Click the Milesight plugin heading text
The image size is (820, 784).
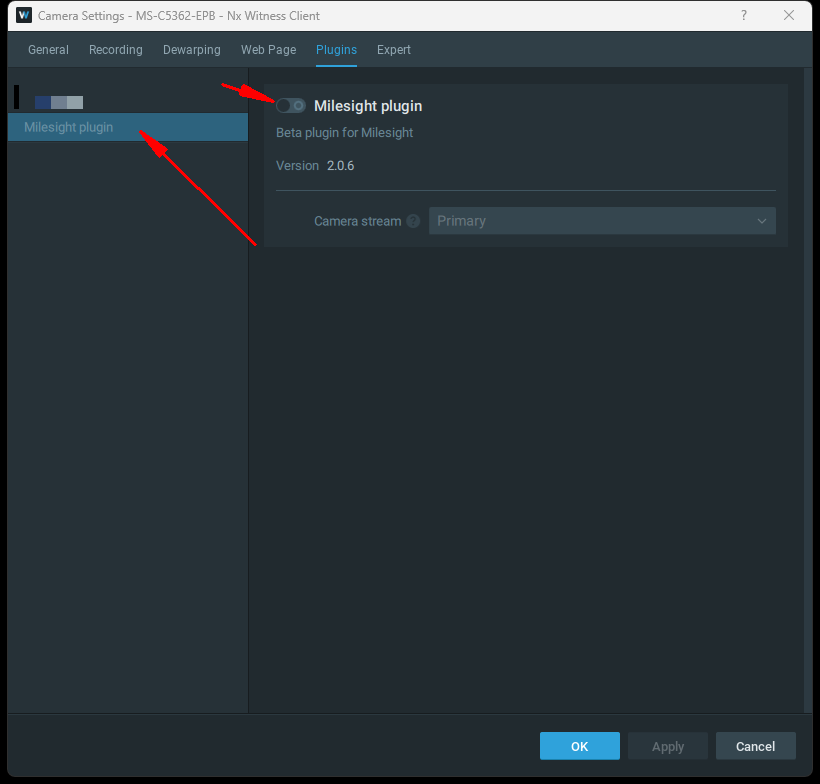click(x=368, y=106)
